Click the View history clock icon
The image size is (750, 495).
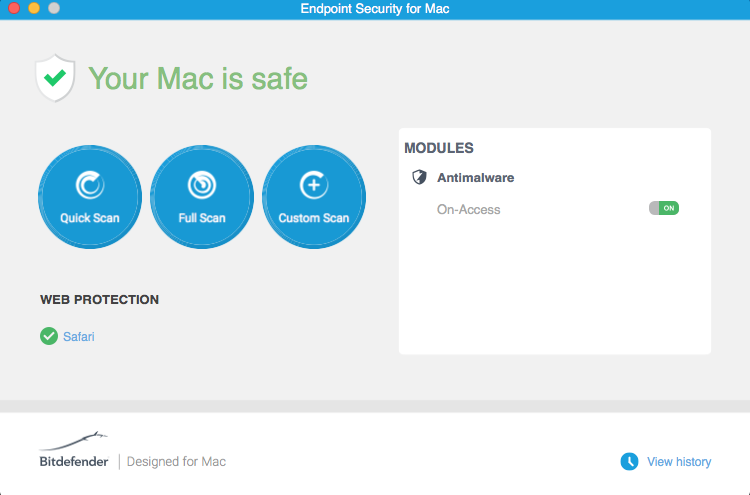point(629,461)
